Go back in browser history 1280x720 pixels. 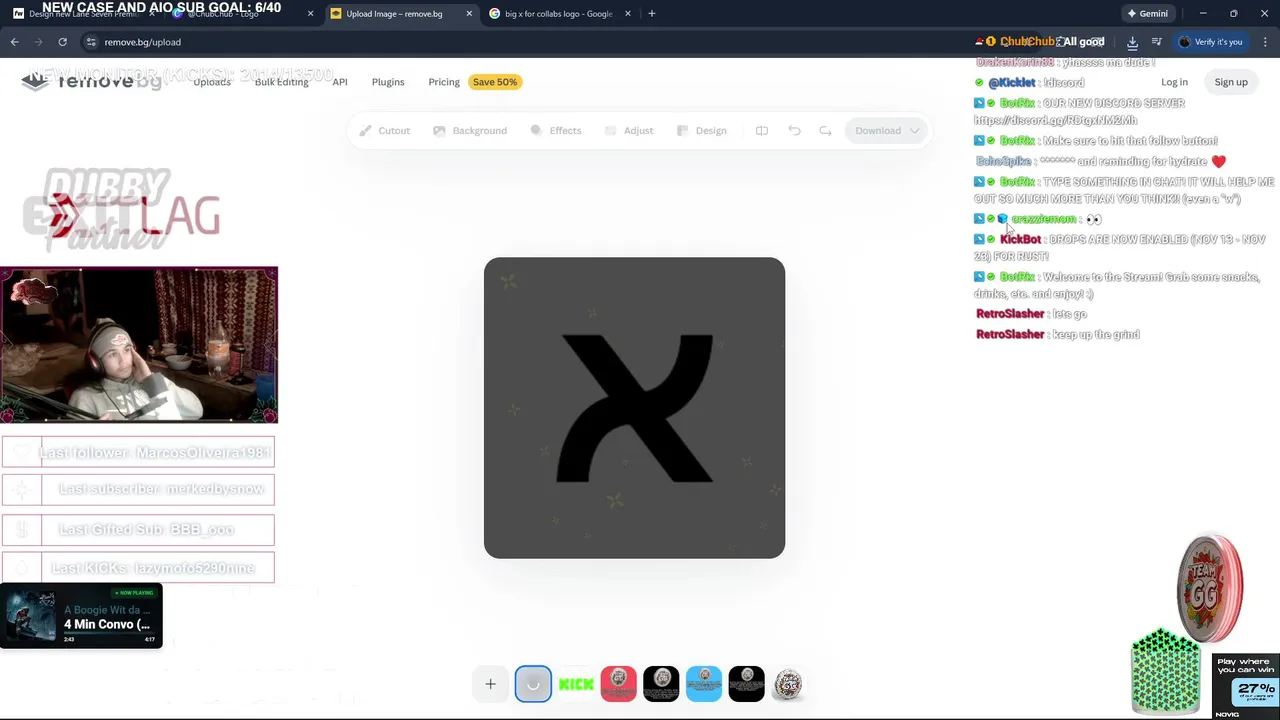coord(15,42)
